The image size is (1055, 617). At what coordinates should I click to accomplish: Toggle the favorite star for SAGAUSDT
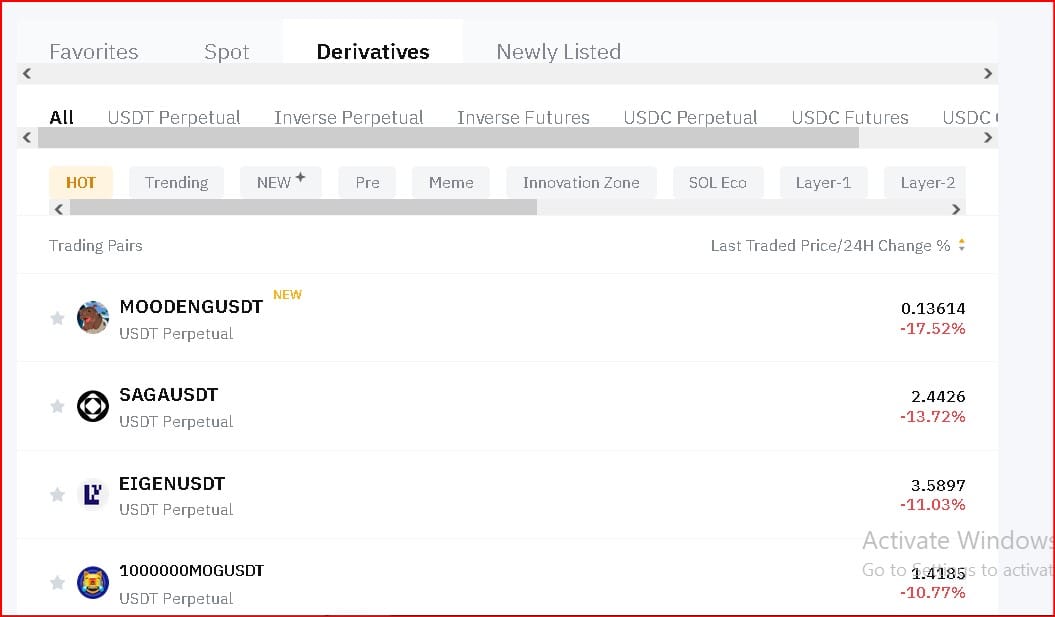pos(57,406)
